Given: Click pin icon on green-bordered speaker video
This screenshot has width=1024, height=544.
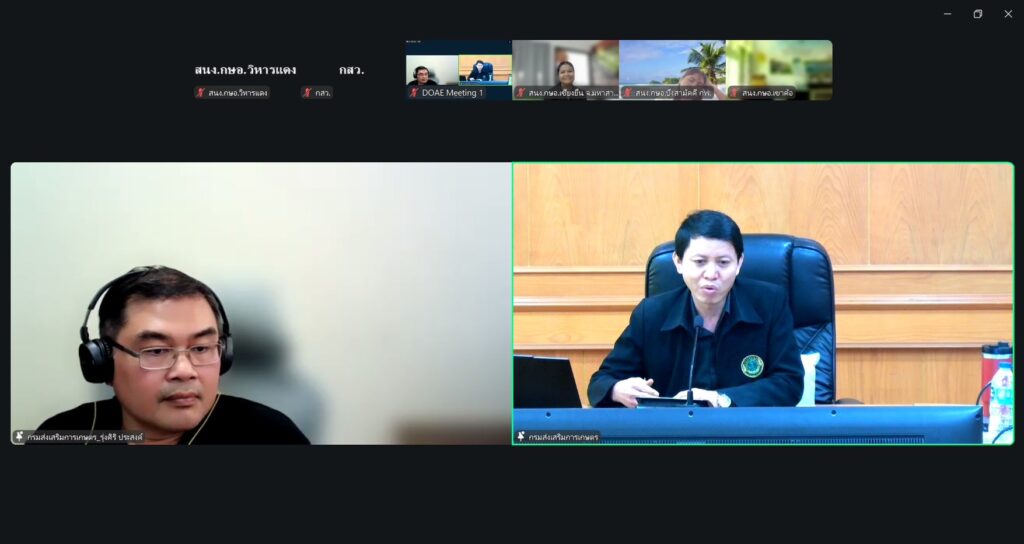Looking at the screenshot, I should tap(521, 437).
